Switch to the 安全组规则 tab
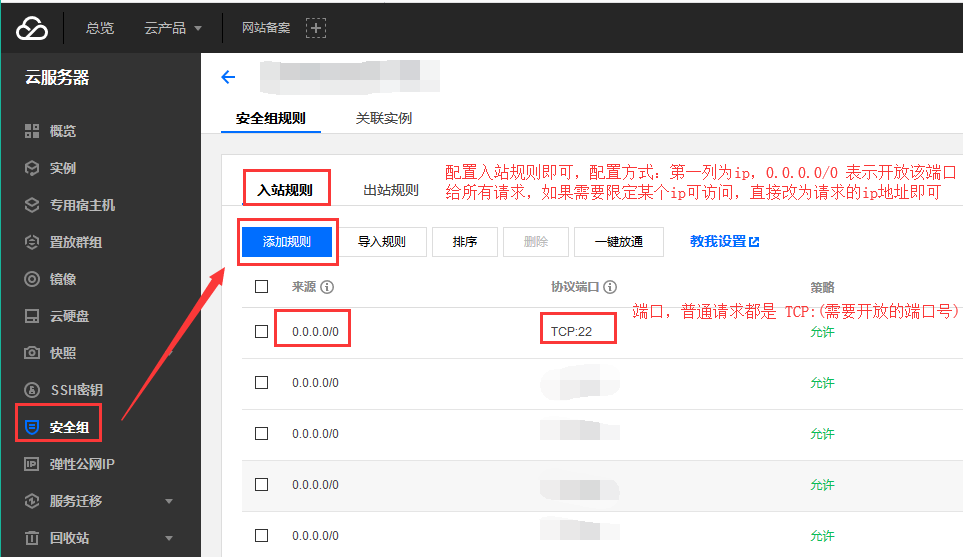The width and height of the screenshot is (963, 557). click(271, 118)
